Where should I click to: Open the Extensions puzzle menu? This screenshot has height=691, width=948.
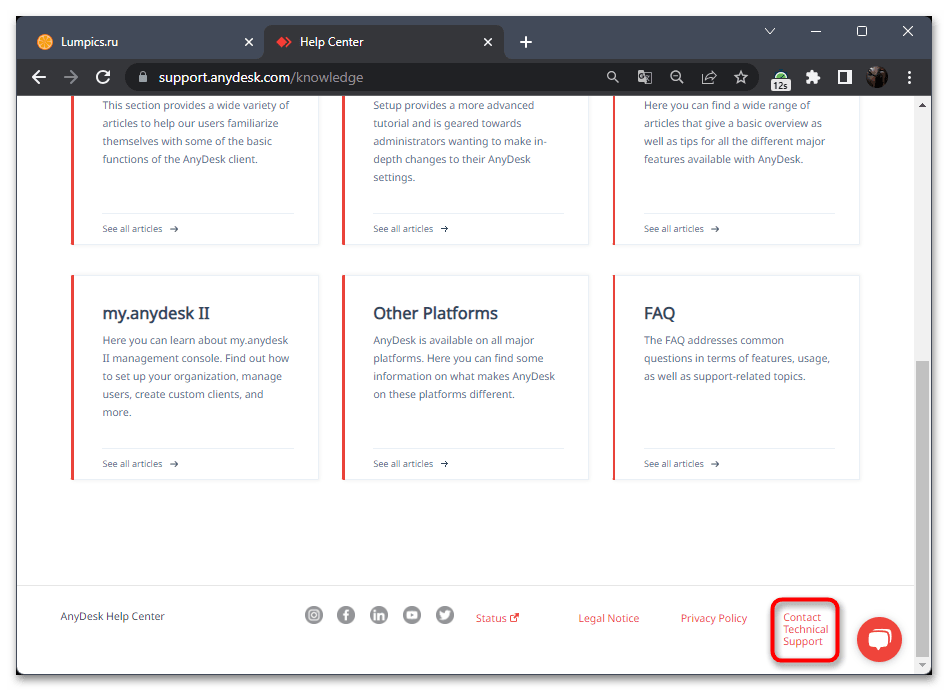[x=813, y=77]
